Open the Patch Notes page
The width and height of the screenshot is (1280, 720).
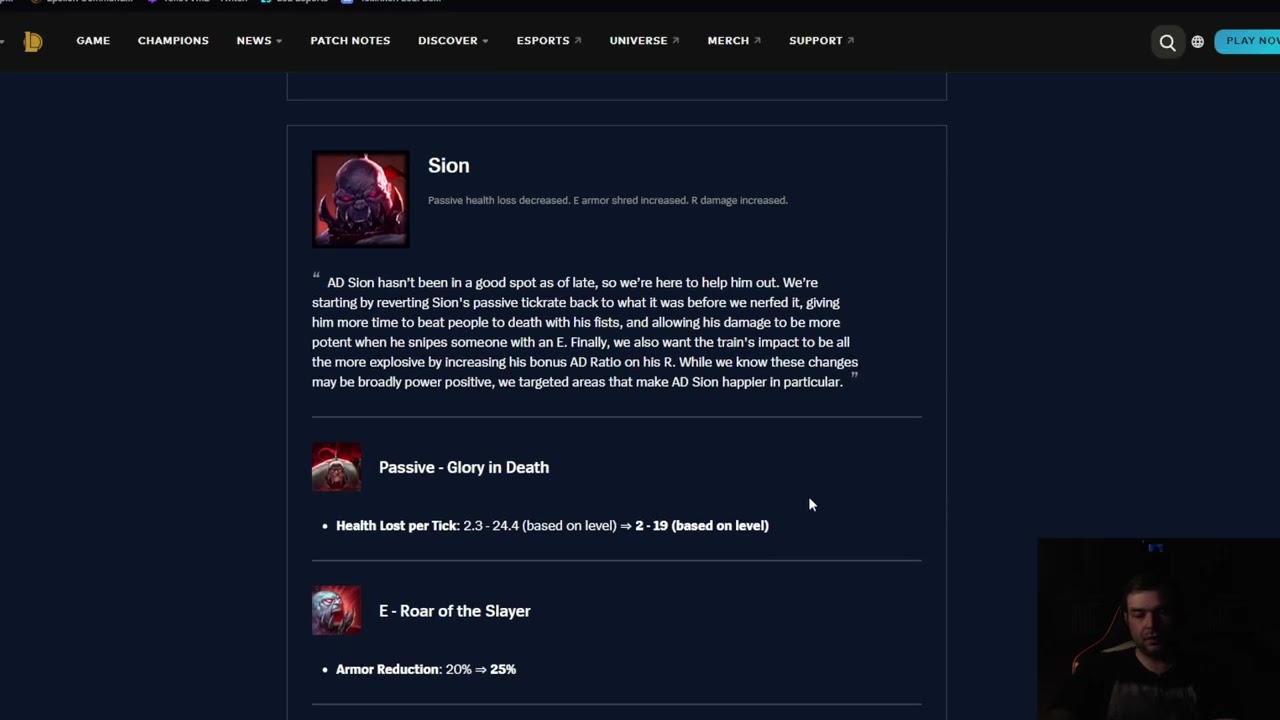(350, 41)
